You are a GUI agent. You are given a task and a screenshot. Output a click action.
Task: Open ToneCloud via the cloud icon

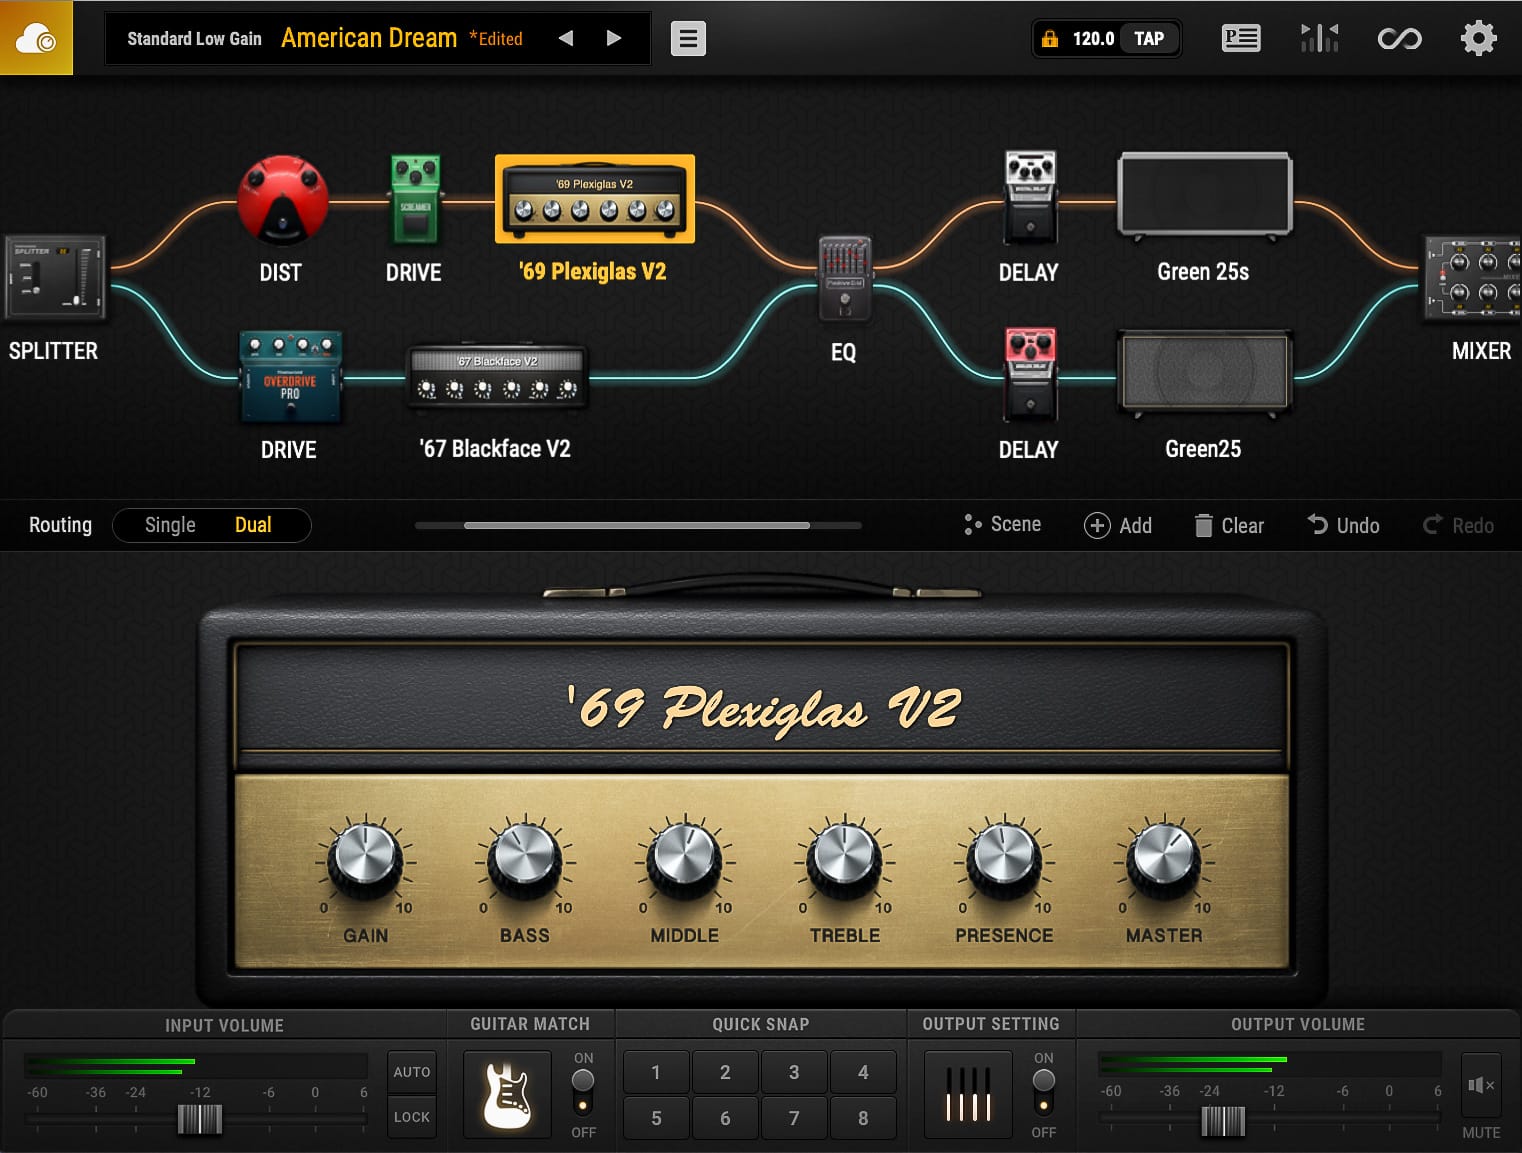[37, 37]
